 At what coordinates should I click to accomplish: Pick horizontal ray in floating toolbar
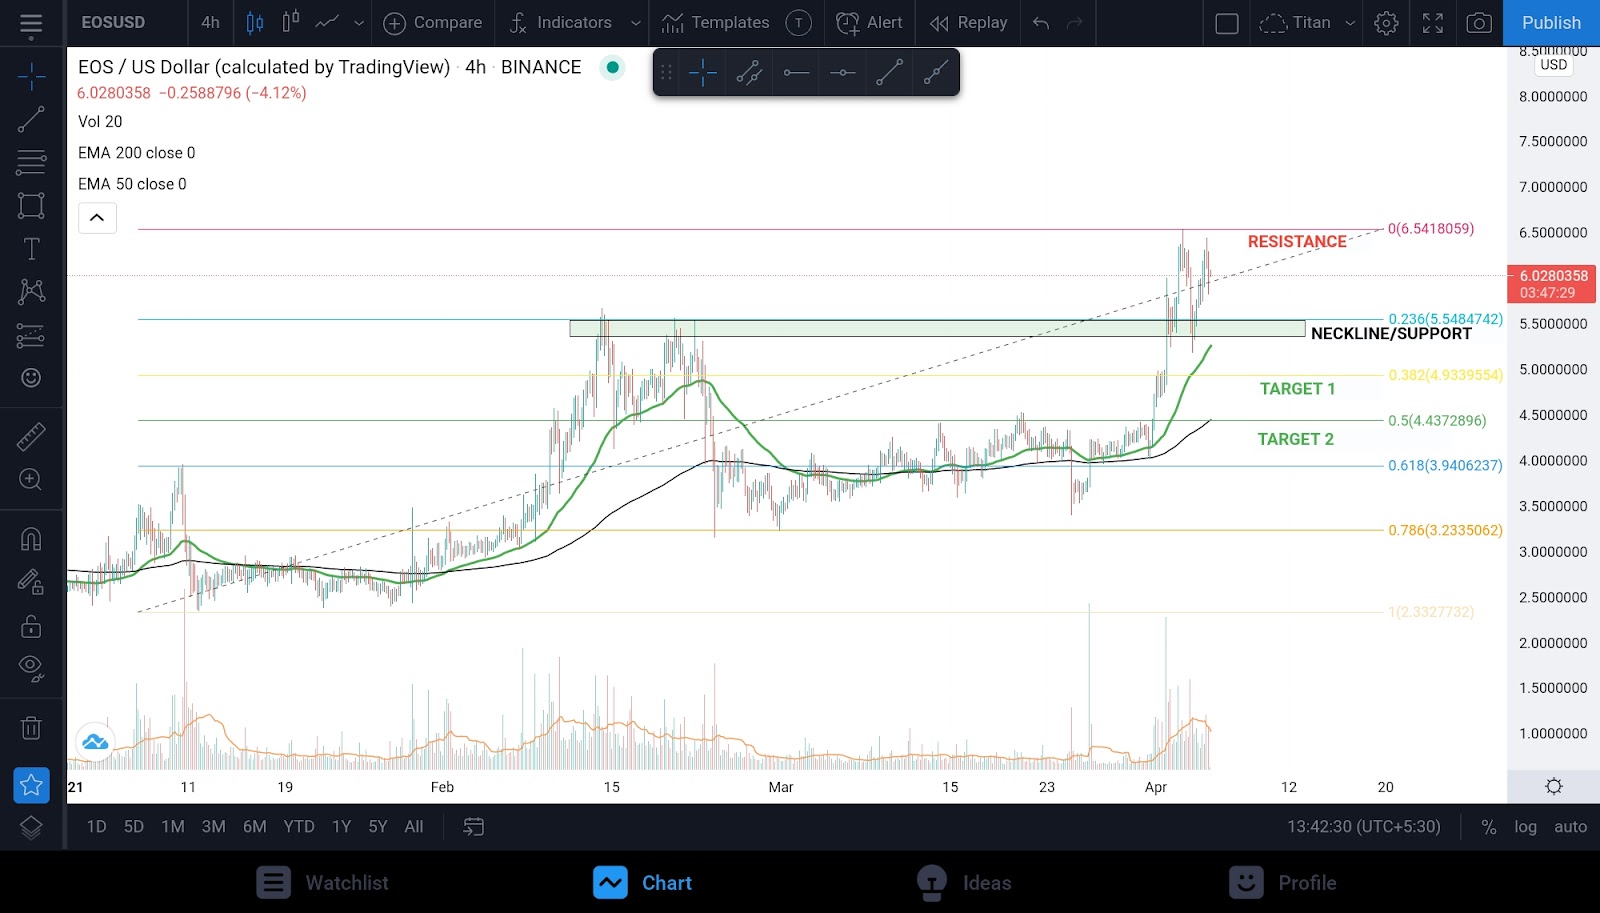[x=796, y=72]
